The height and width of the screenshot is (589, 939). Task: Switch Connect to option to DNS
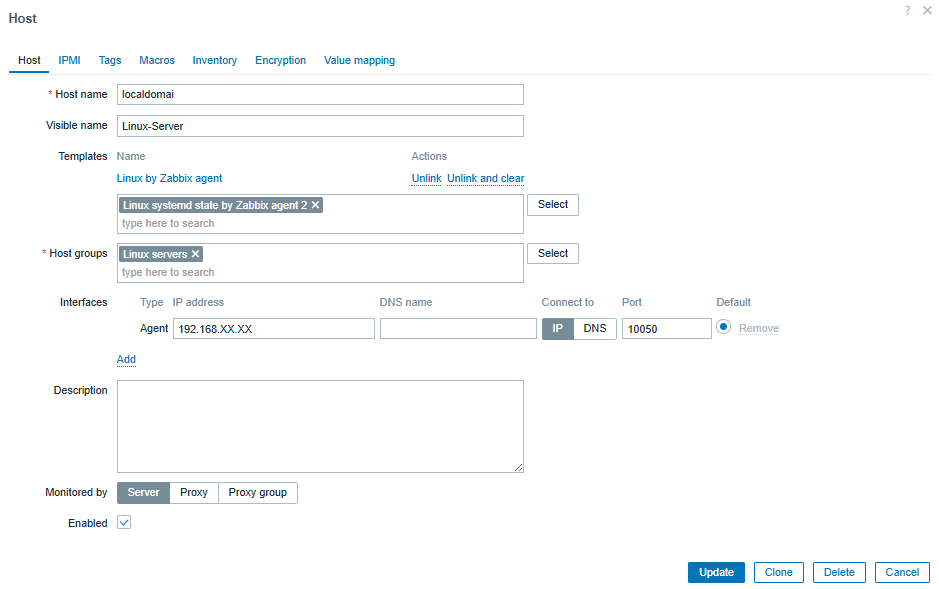[x=595, y=329]
